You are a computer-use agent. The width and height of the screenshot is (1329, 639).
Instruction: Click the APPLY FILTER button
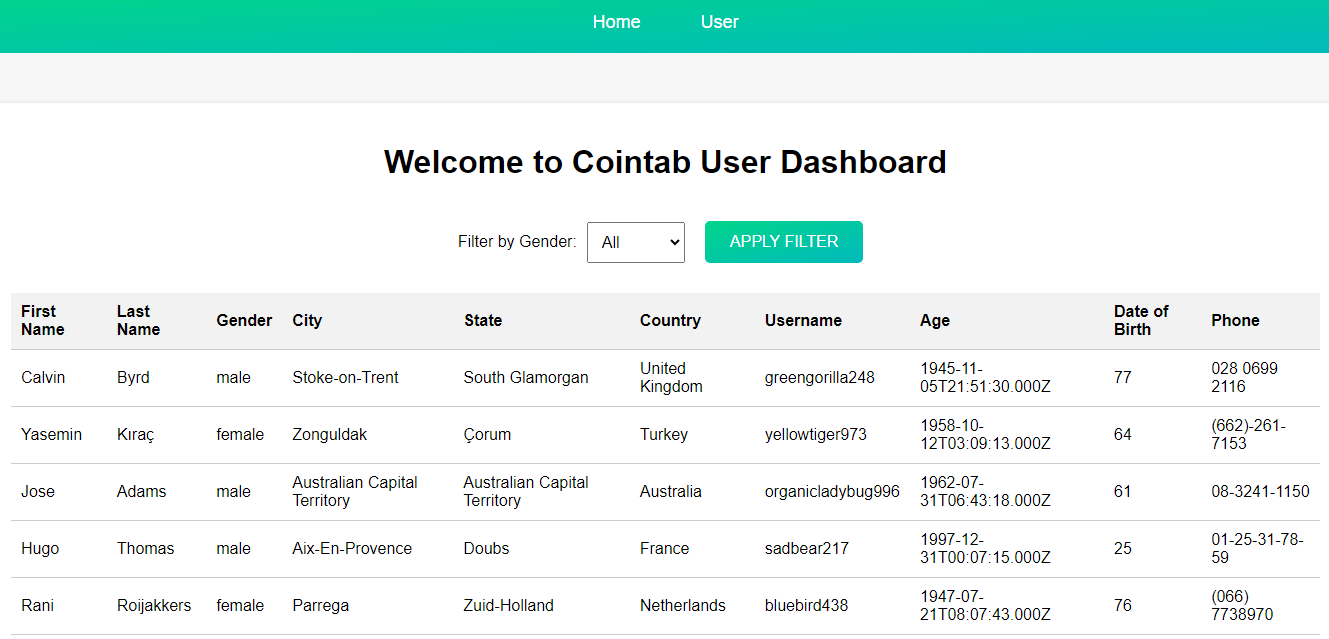pos(783,242)
